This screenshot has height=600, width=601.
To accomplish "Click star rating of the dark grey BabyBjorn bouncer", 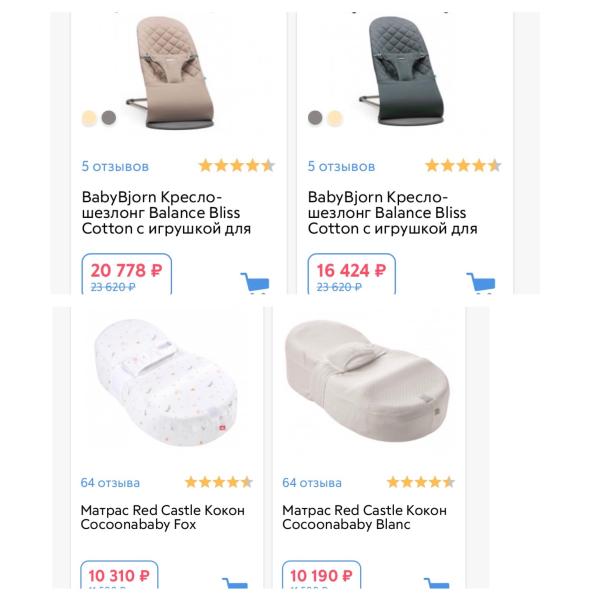I will (463, 166).
